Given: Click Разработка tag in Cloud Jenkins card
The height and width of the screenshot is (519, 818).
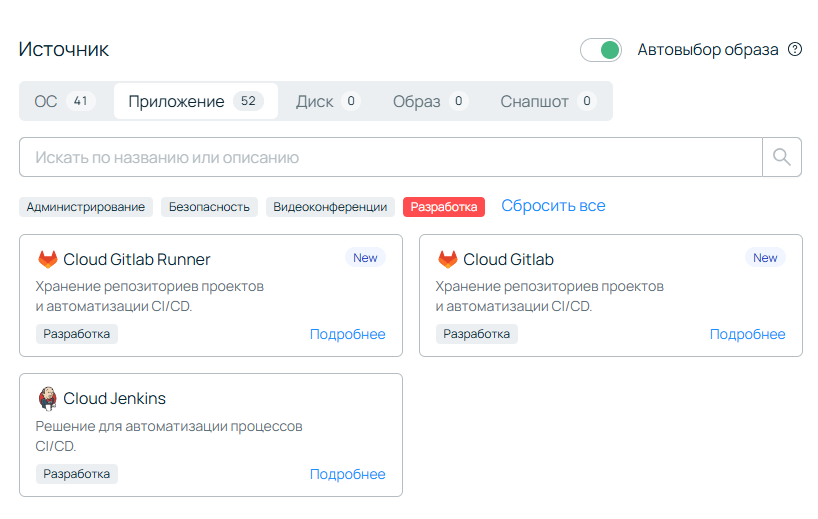Looking at the screenshot, I should click(x=77, y=474).
